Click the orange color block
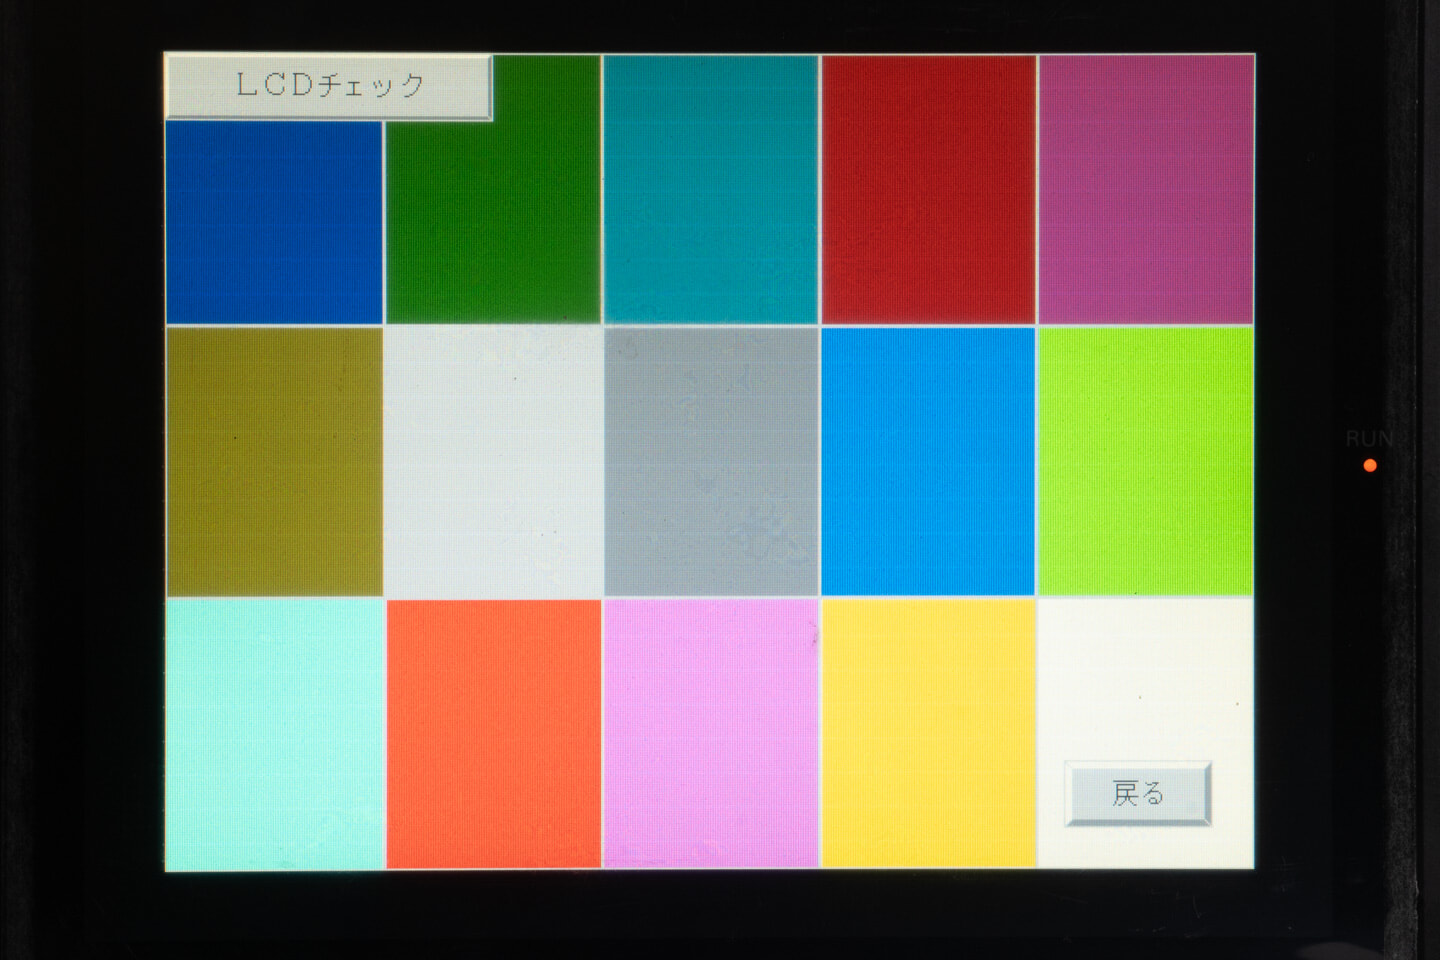 (x=493, y=734)
